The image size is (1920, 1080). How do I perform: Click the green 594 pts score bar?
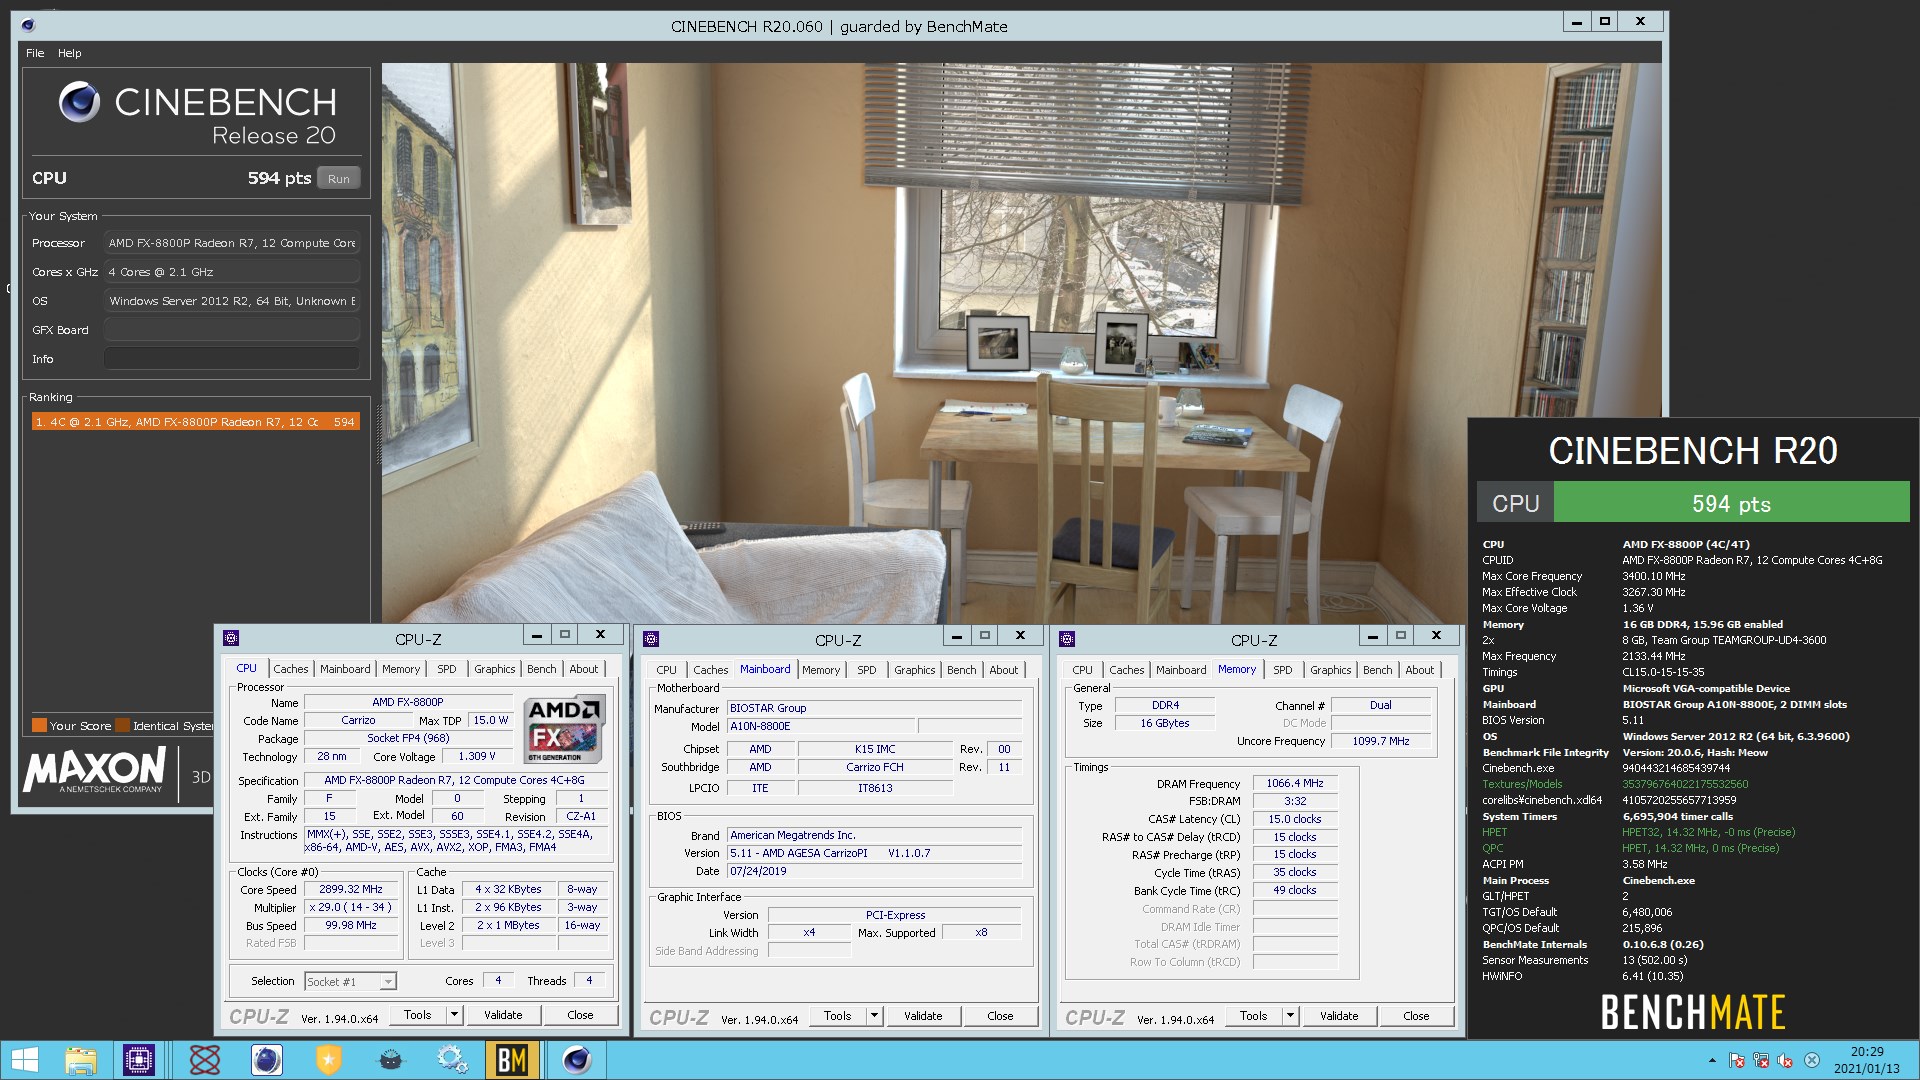1731,503
